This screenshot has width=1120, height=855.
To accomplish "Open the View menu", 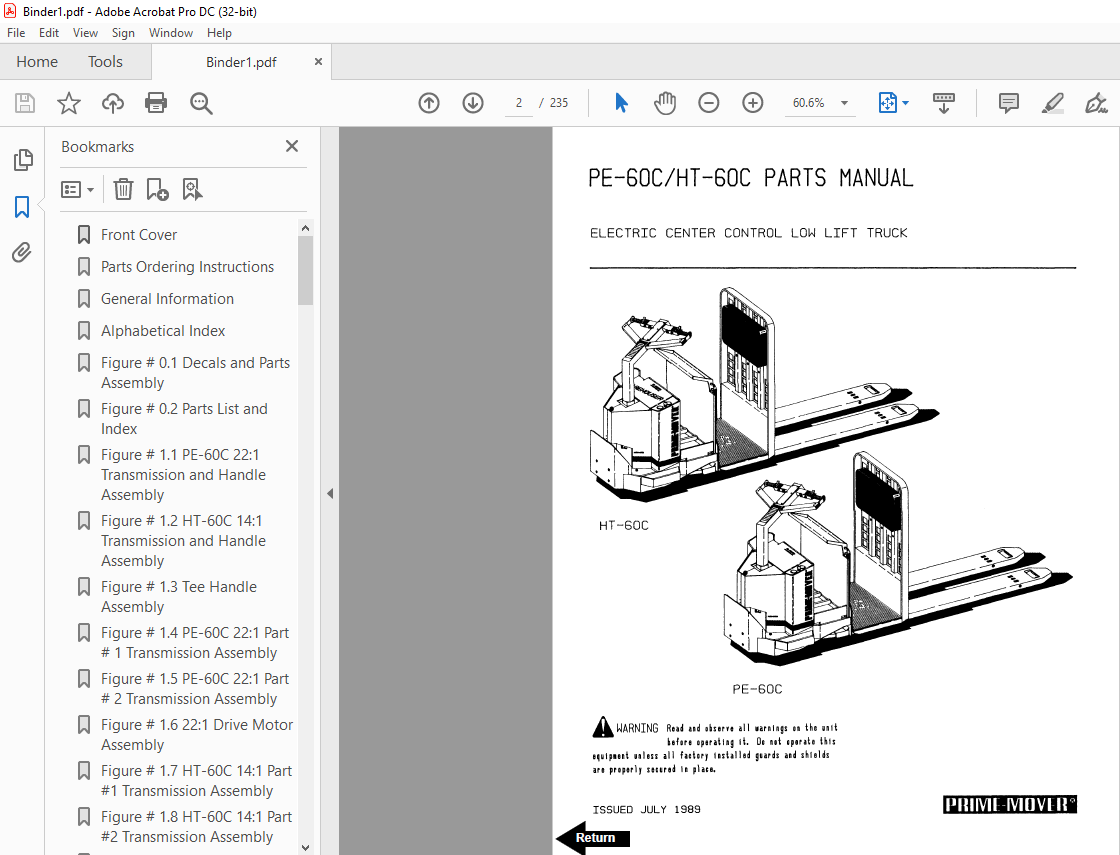I will (85, 33).
